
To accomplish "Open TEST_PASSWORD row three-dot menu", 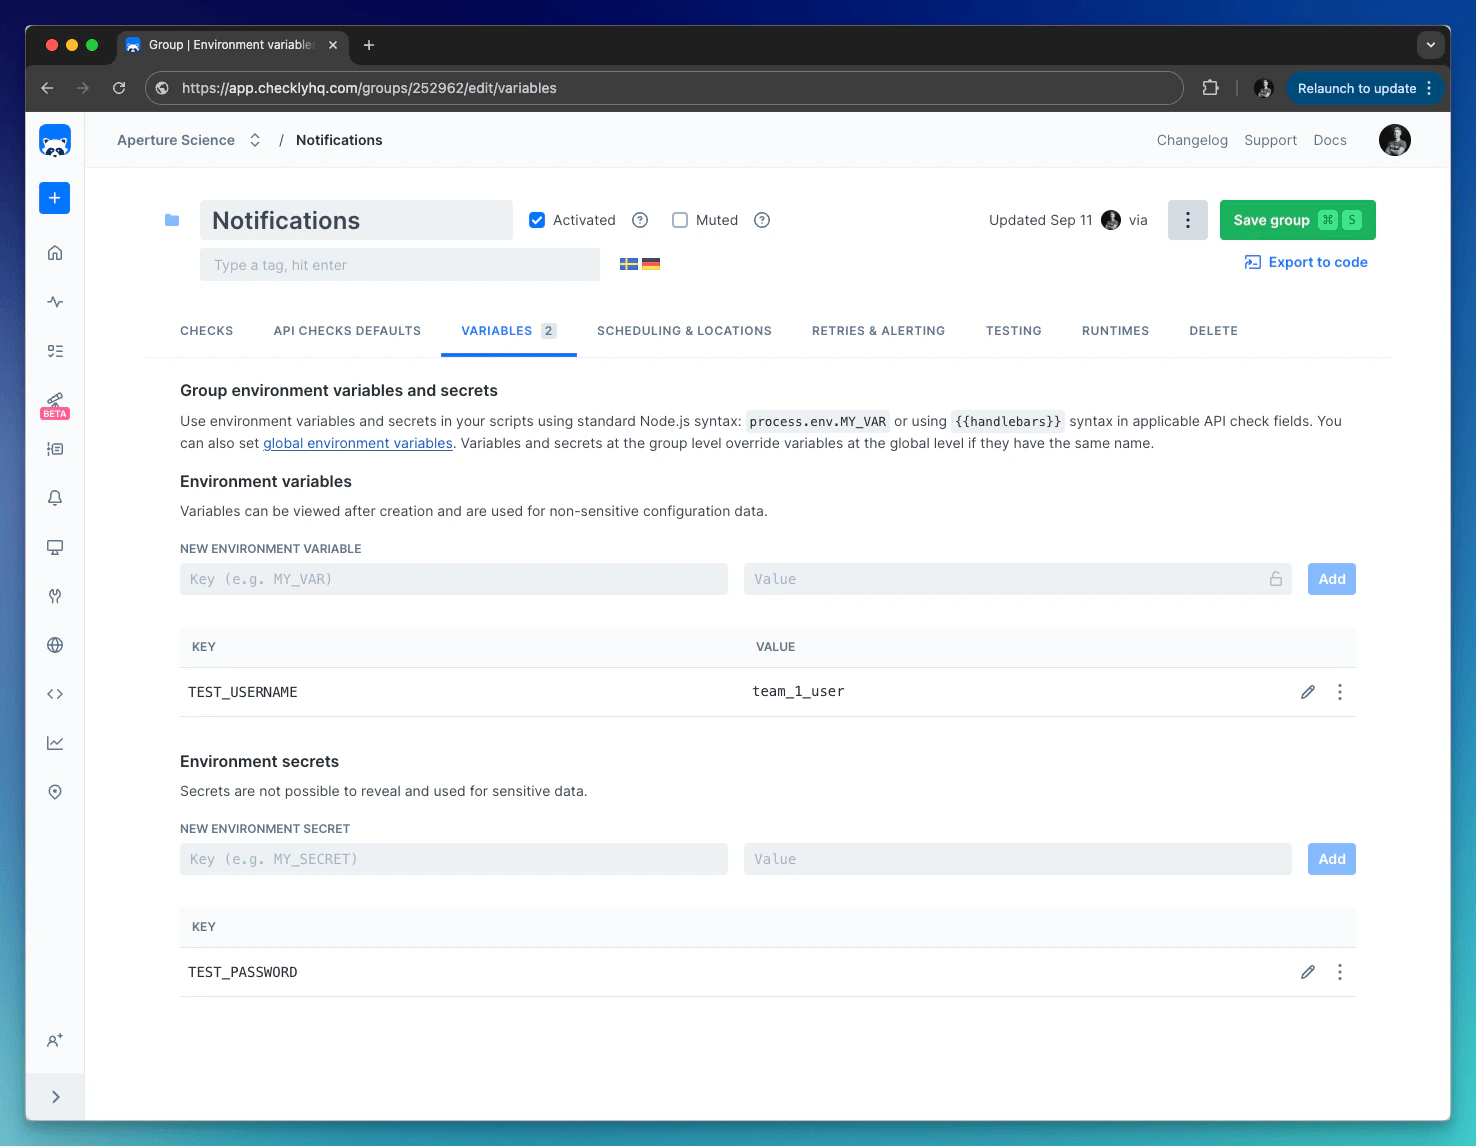I will [1340, 972].
